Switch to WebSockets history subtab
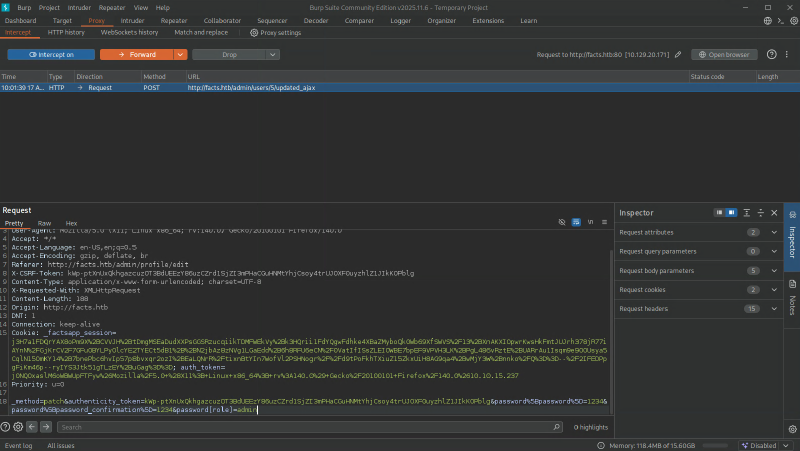 point(129,32)
